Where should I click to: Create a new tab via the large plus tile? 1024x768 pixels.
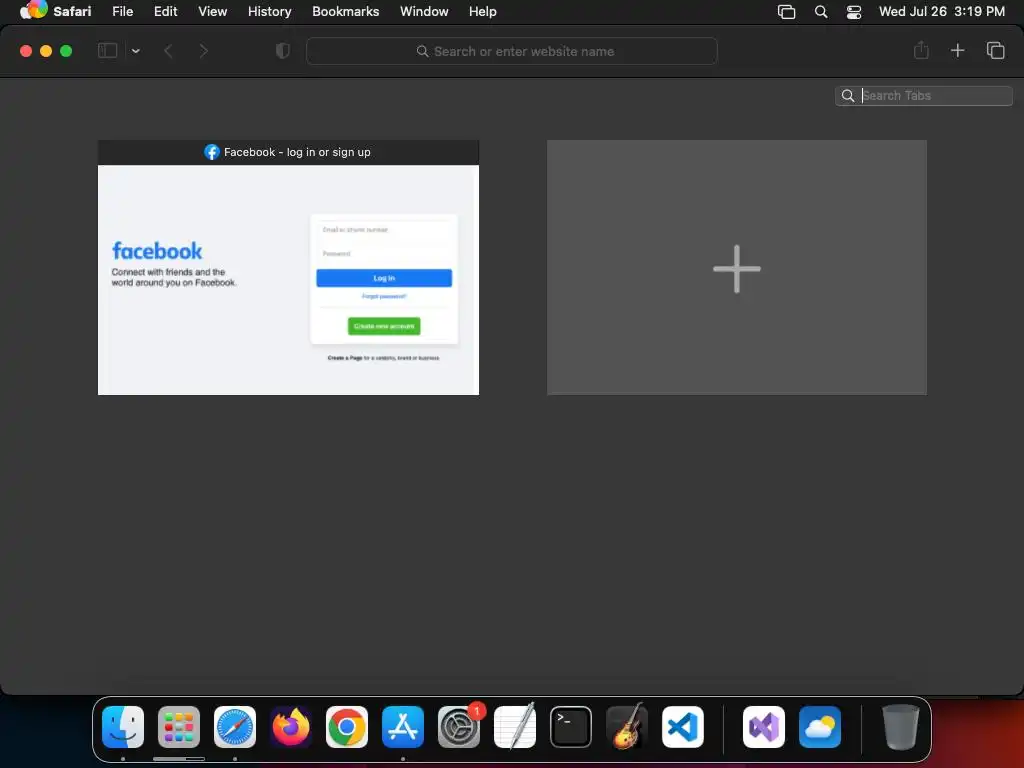(737, 268)
